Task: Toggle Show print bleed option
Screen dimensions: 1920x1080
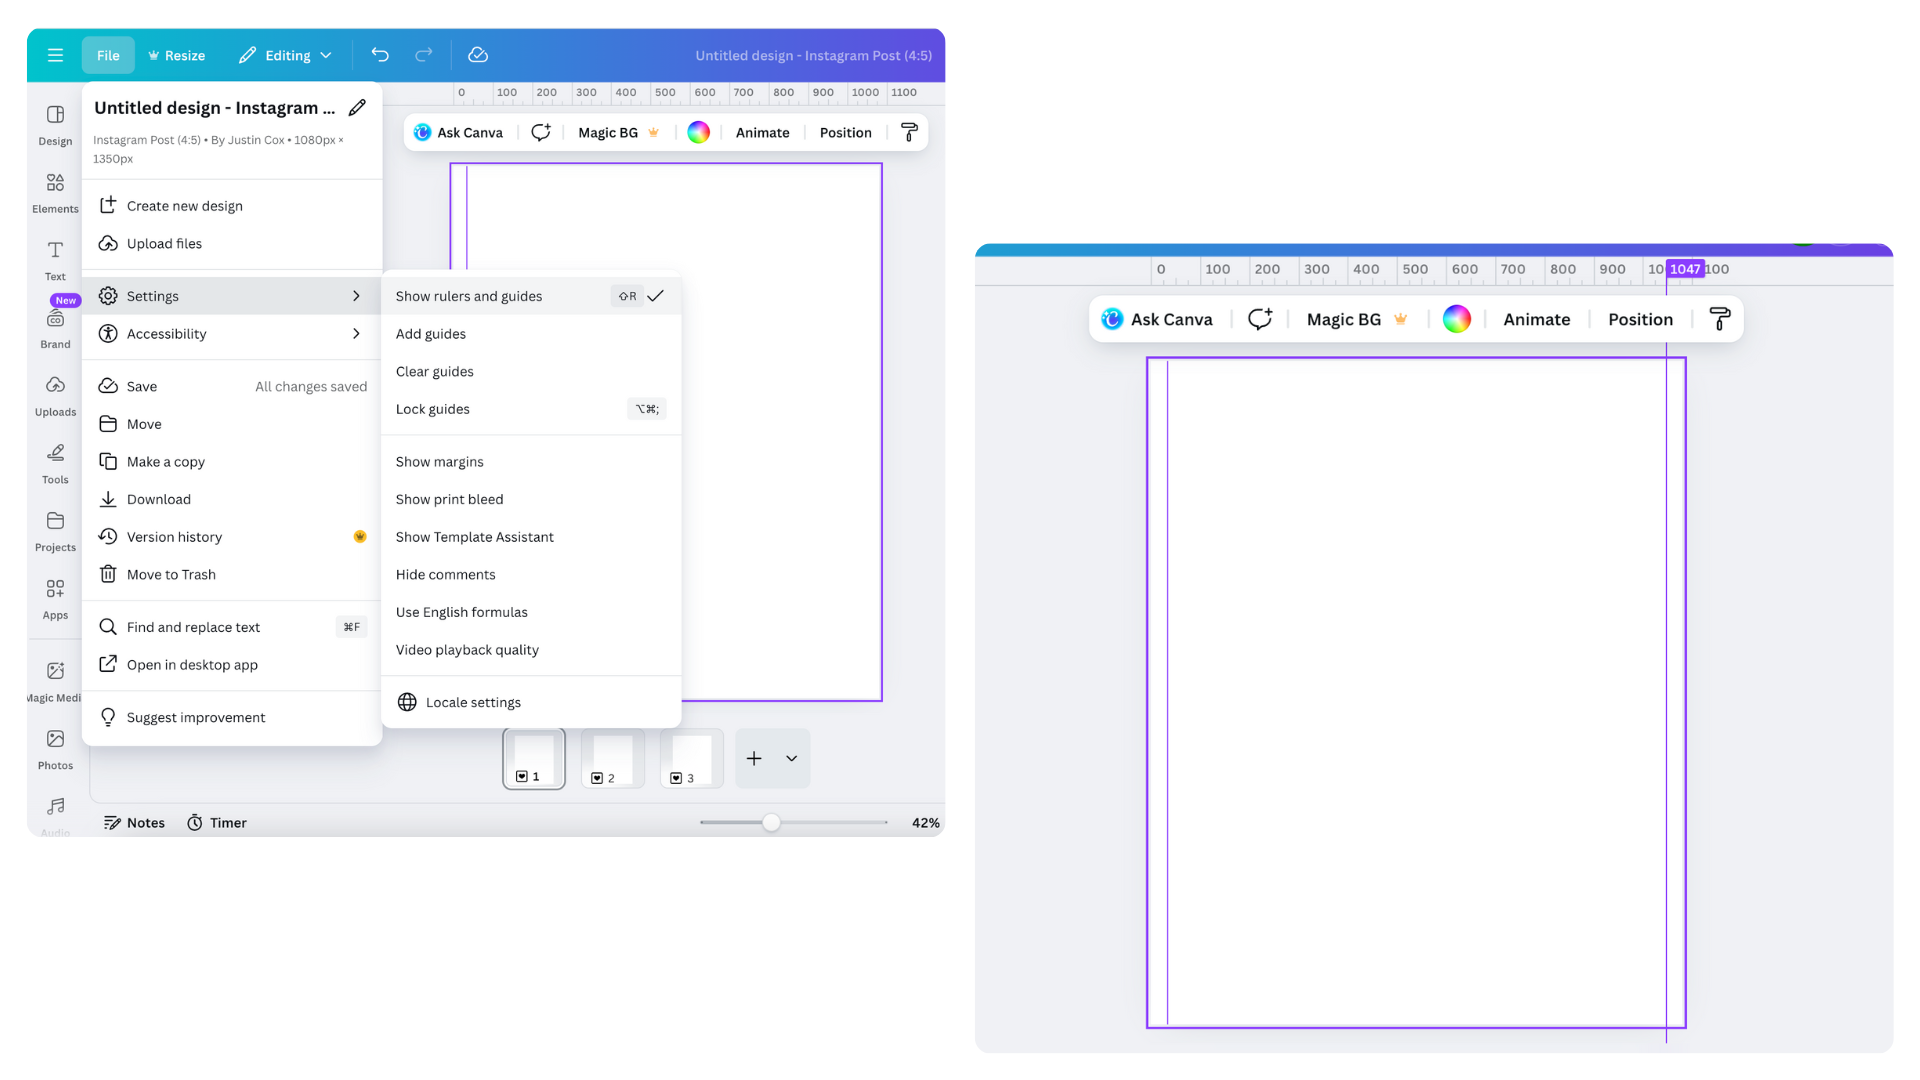Action: point(531,499)
